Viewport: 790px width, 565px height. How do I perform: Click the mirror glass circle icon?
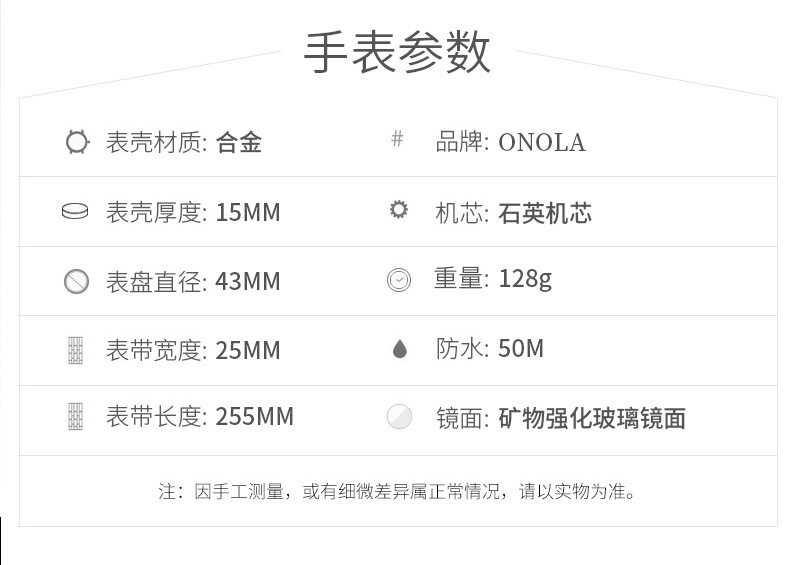tap(399, 417)
